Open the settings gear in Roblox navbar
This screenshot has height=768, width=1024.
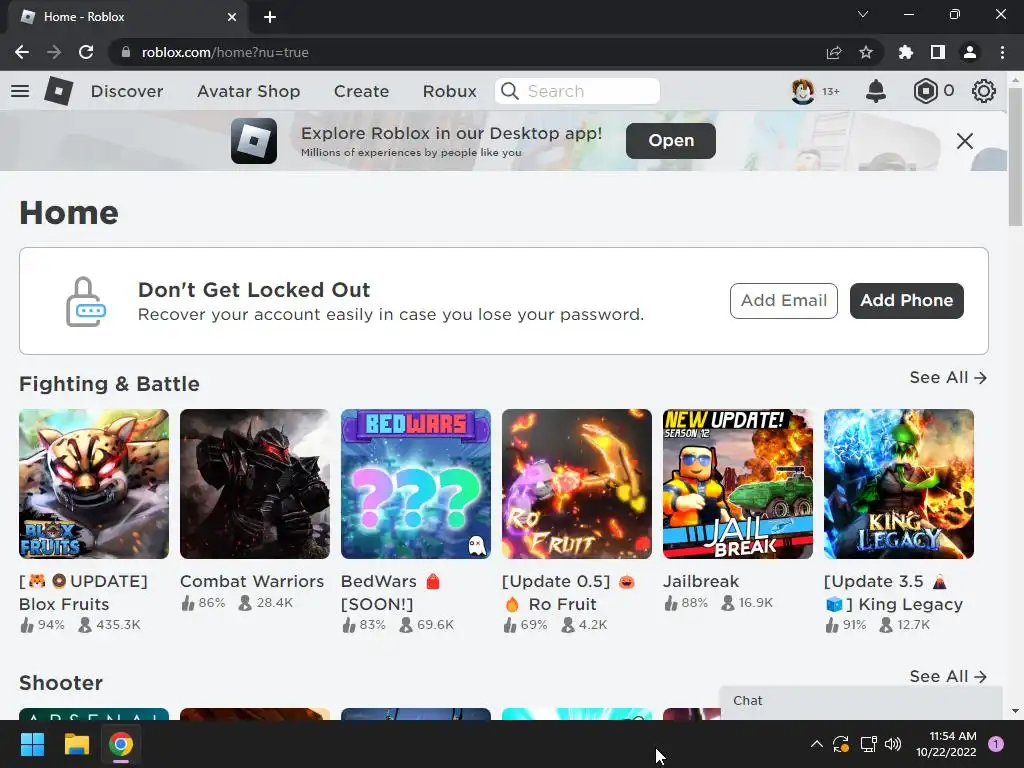pos(984,91)
